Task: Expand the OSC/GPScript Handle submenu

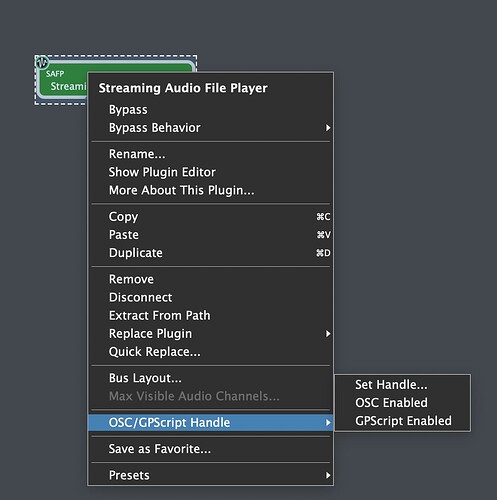Action: (x=210, y=422)
